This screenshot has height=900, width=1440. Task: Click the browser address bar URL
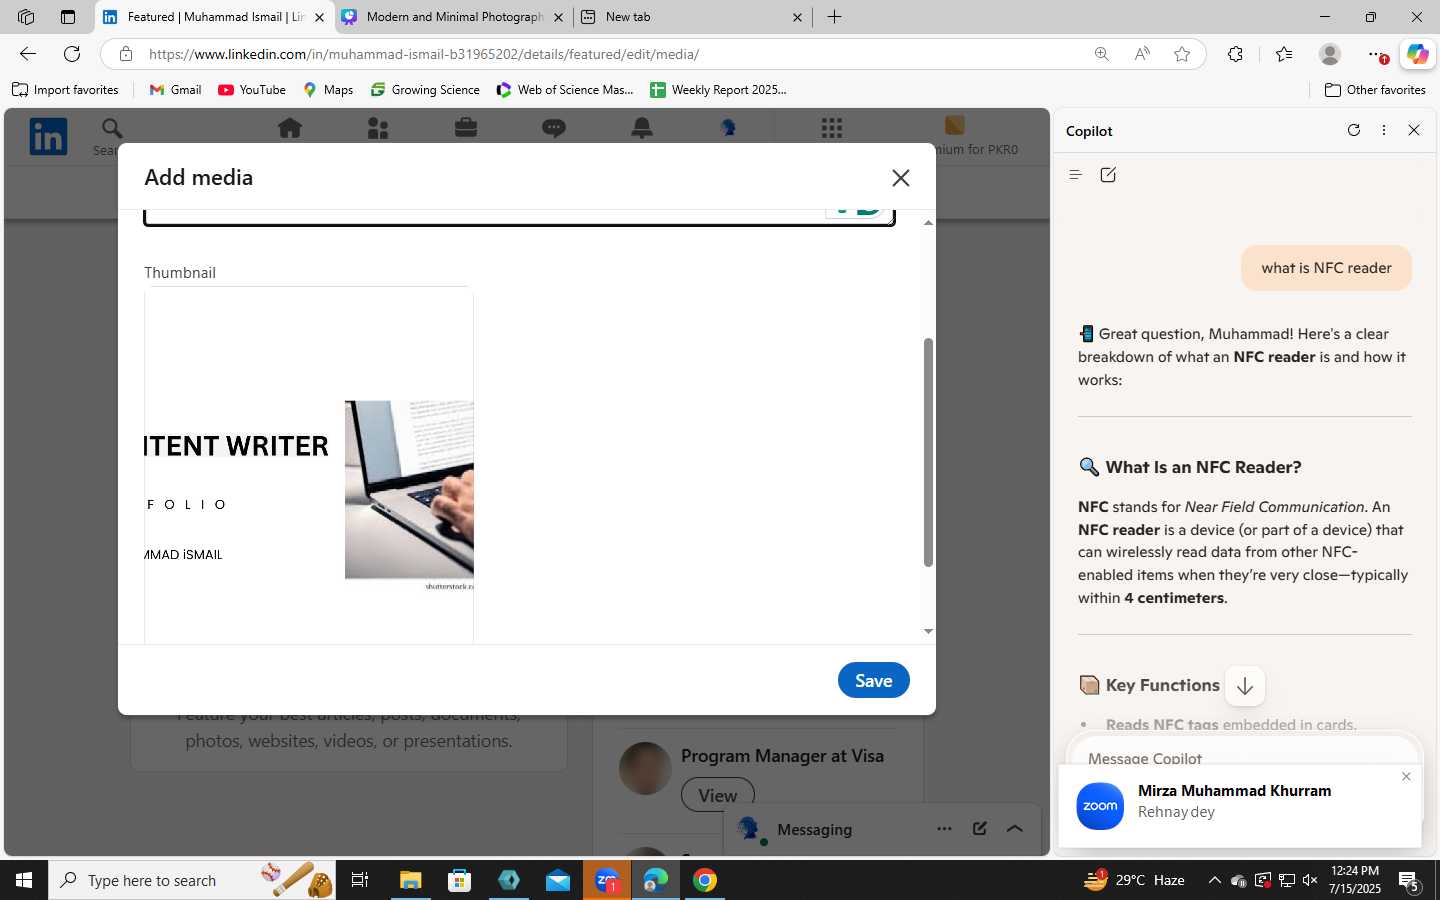[424, 54]
